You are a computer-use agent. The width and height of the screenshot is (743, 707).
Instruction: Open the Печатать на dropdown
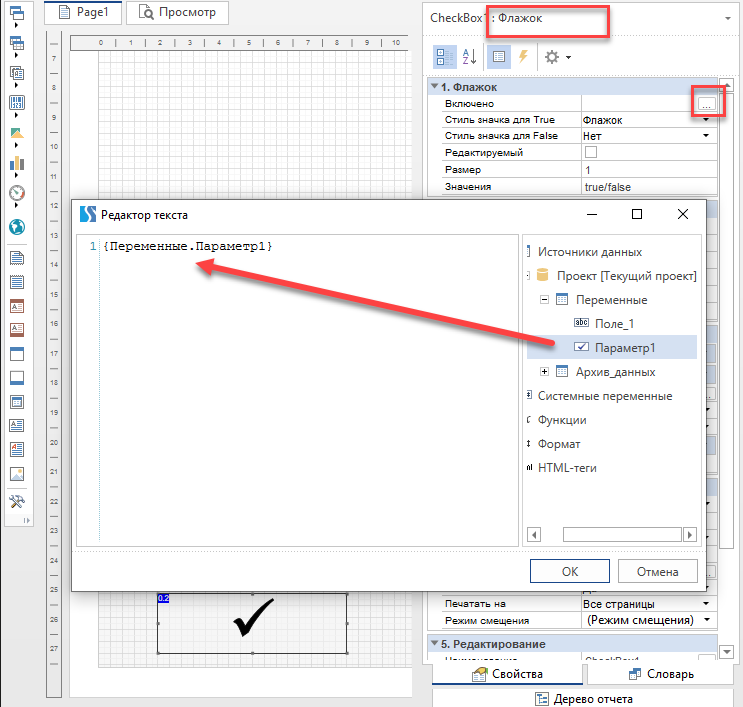(x=706, y=604)
